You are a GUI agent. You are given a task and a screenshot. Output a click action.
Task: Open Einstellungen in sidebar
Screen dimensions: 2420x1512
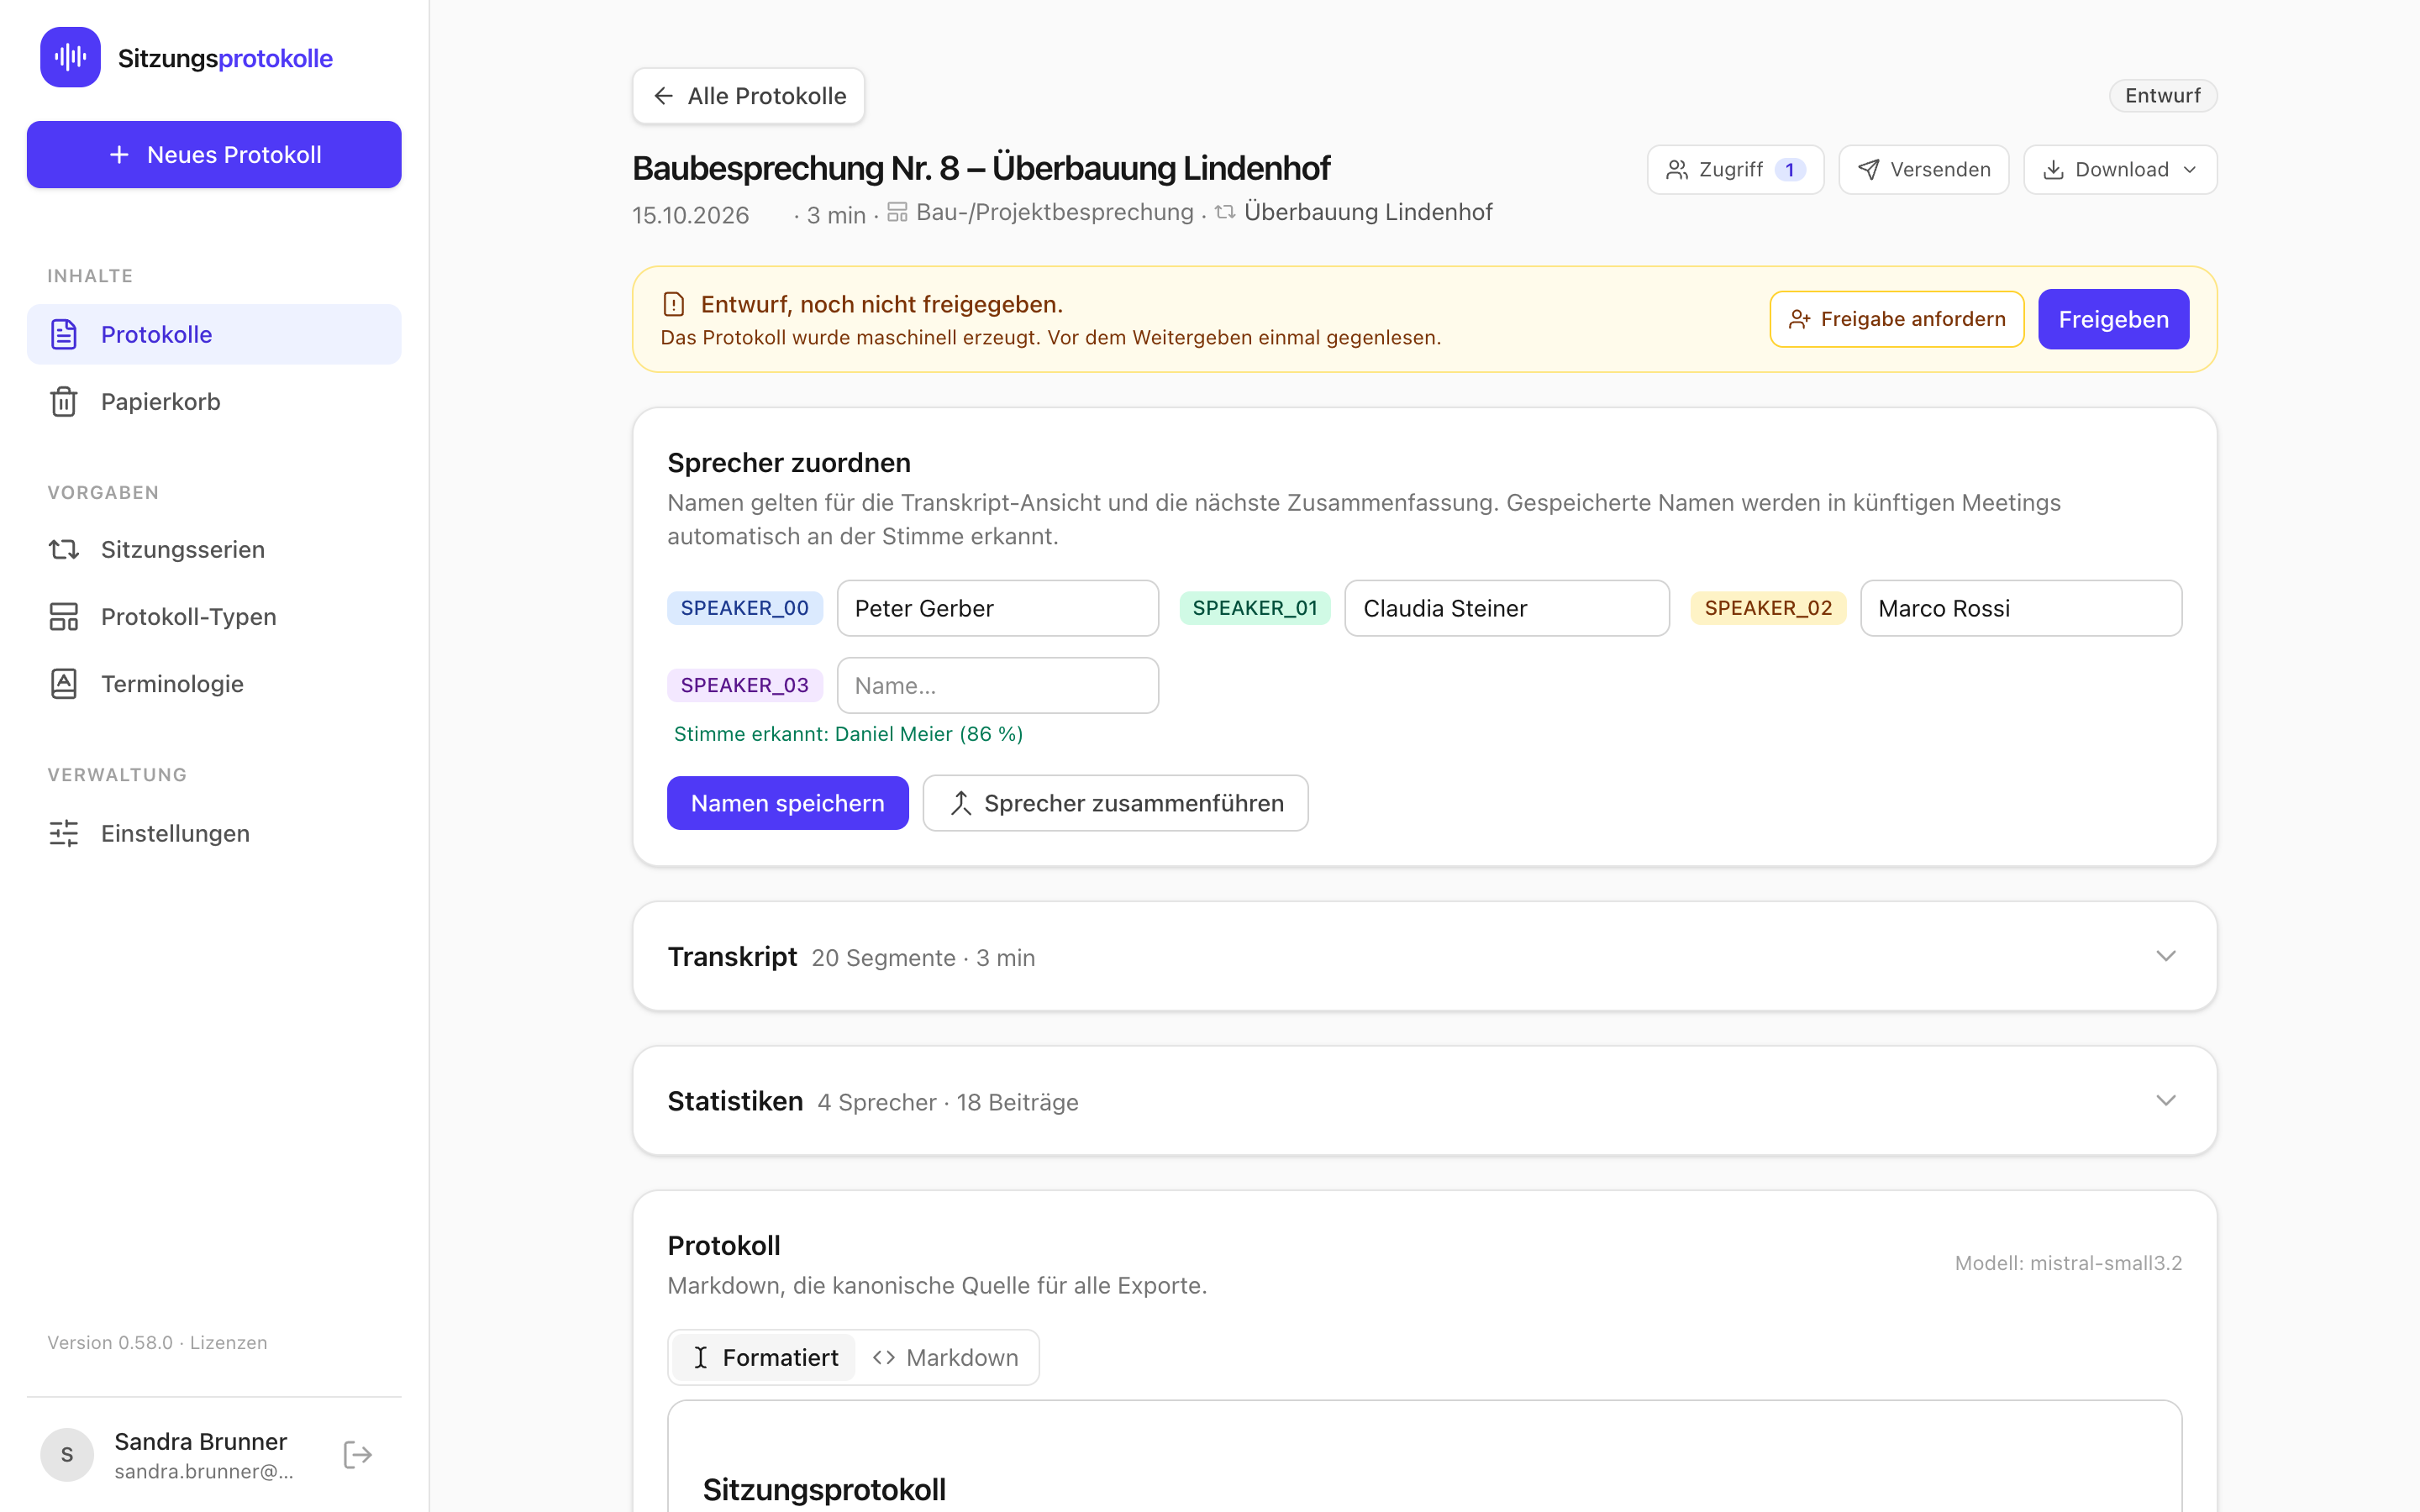pos(214,833)
